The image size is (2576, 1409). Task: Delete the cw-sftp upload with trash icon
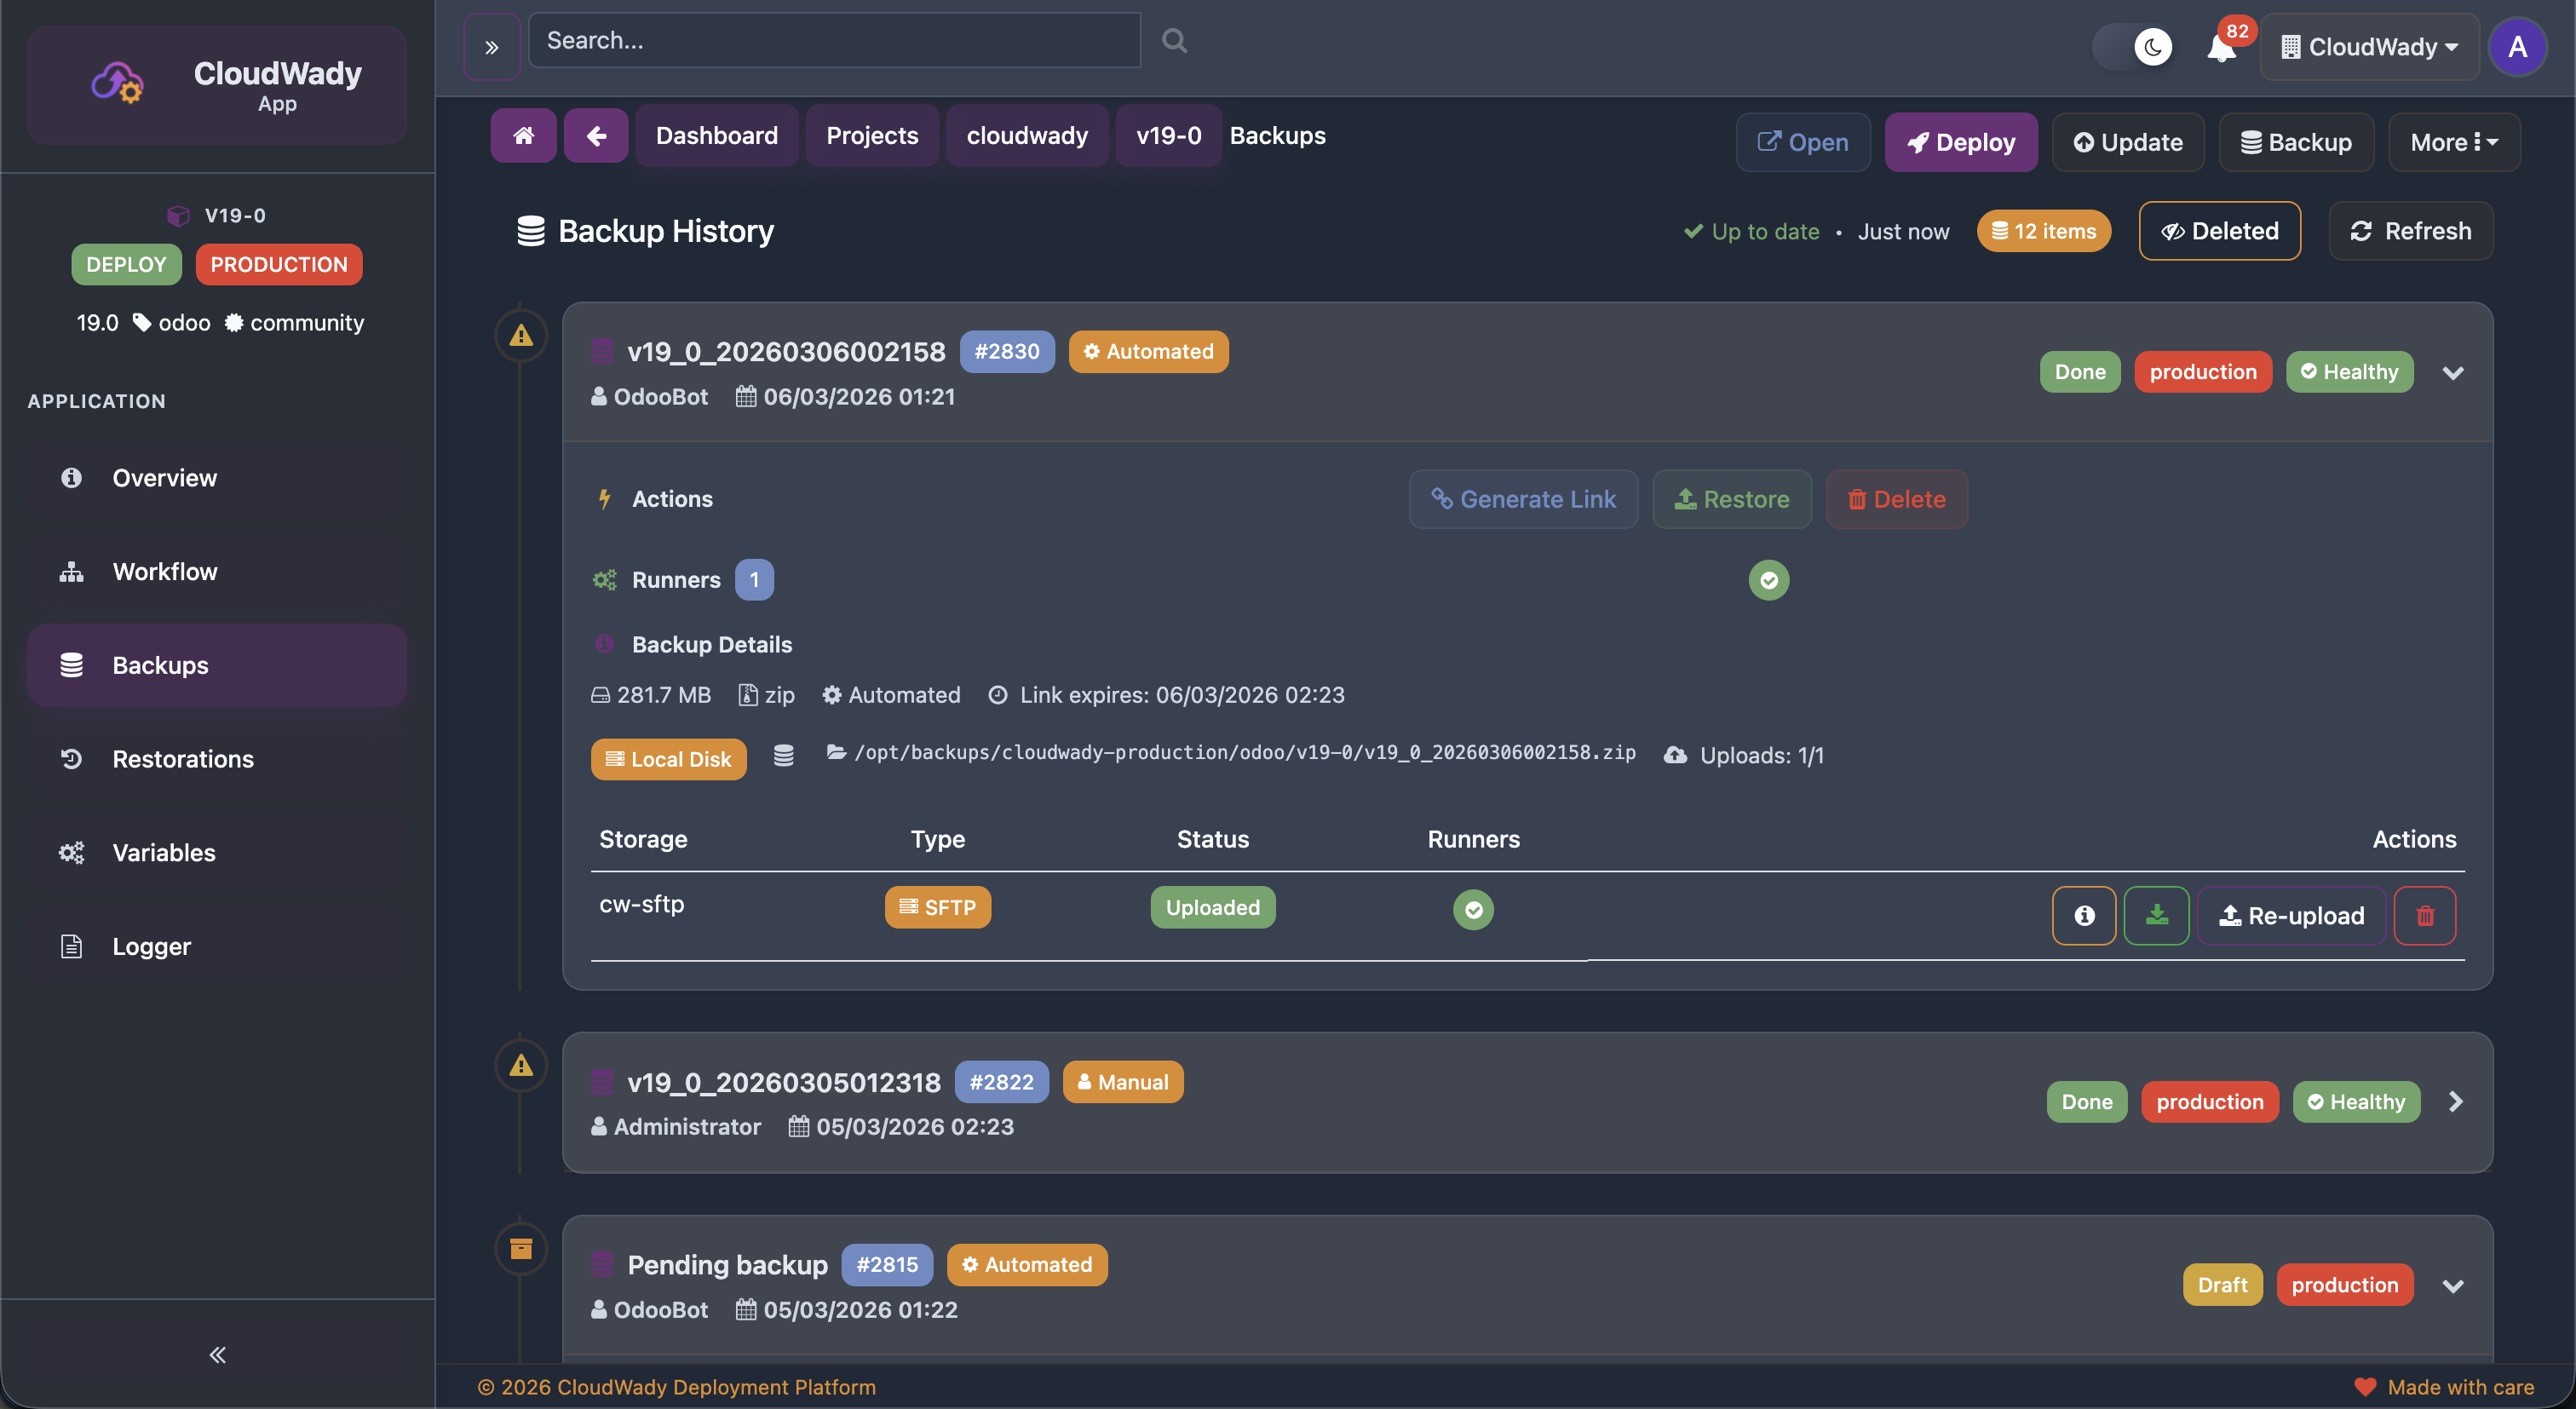coord(2424,915)
